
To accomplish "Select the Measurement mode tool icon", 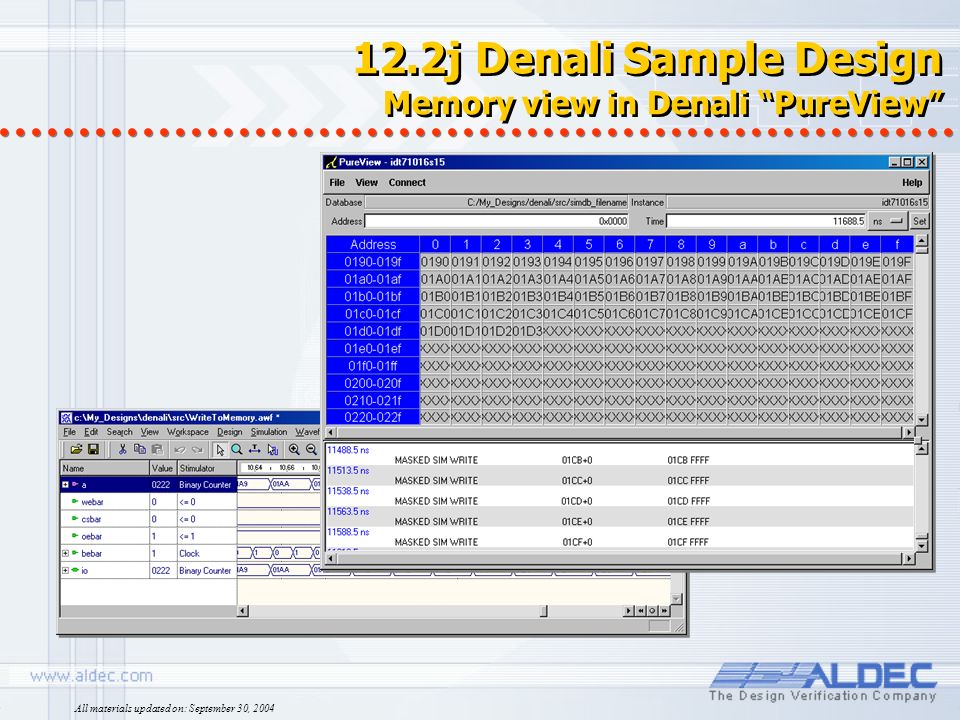I will 255,450.
